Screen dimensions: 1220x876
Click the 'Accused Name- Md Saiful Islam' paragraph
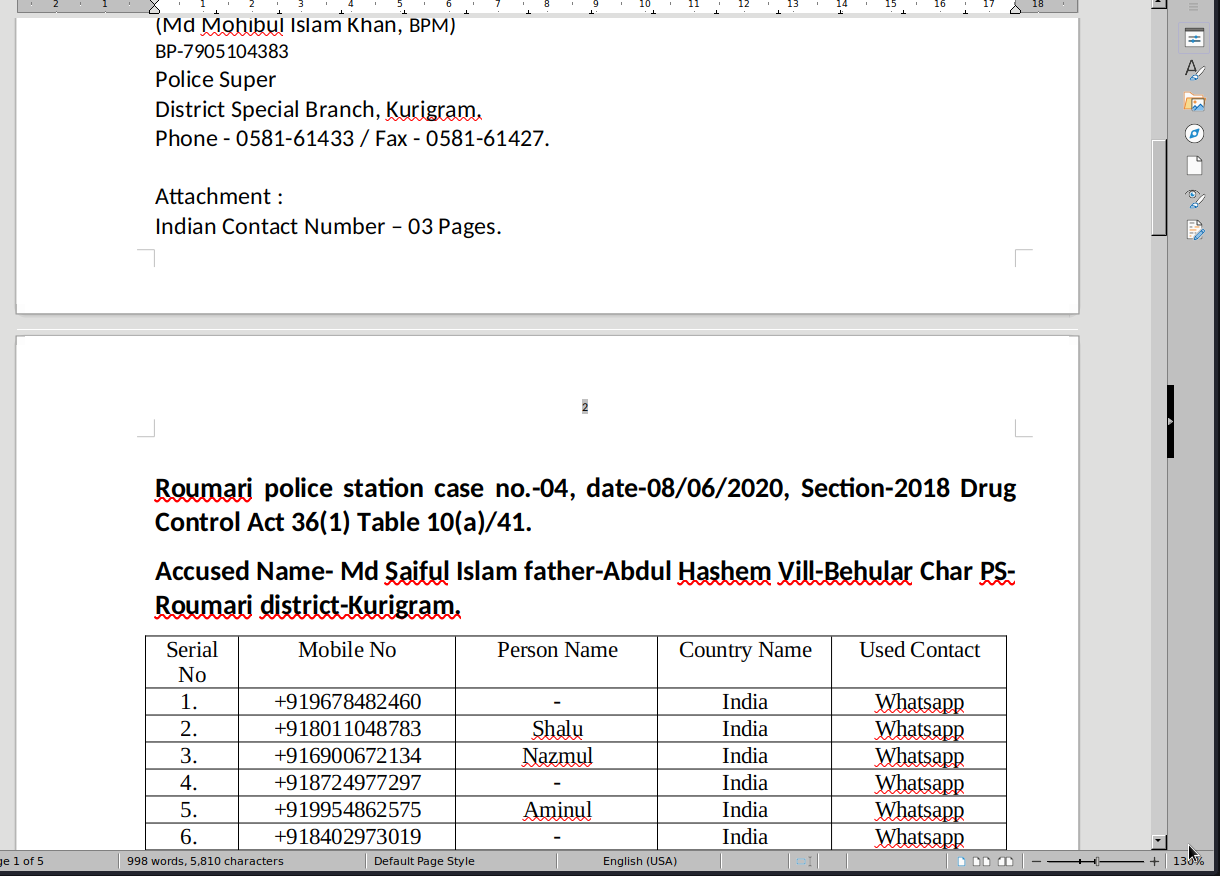pos(585,588)
